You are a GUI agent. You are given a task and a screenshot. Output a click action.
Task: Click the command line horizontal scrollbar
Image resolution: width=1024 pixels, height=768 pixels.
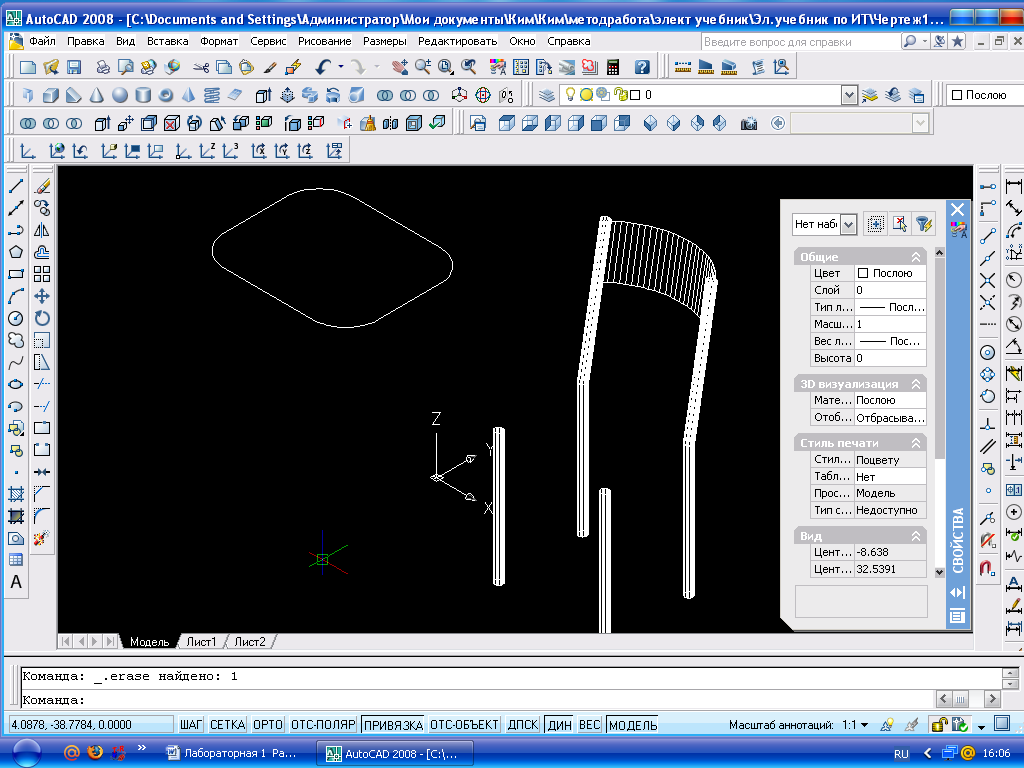(x=968, y=699)
